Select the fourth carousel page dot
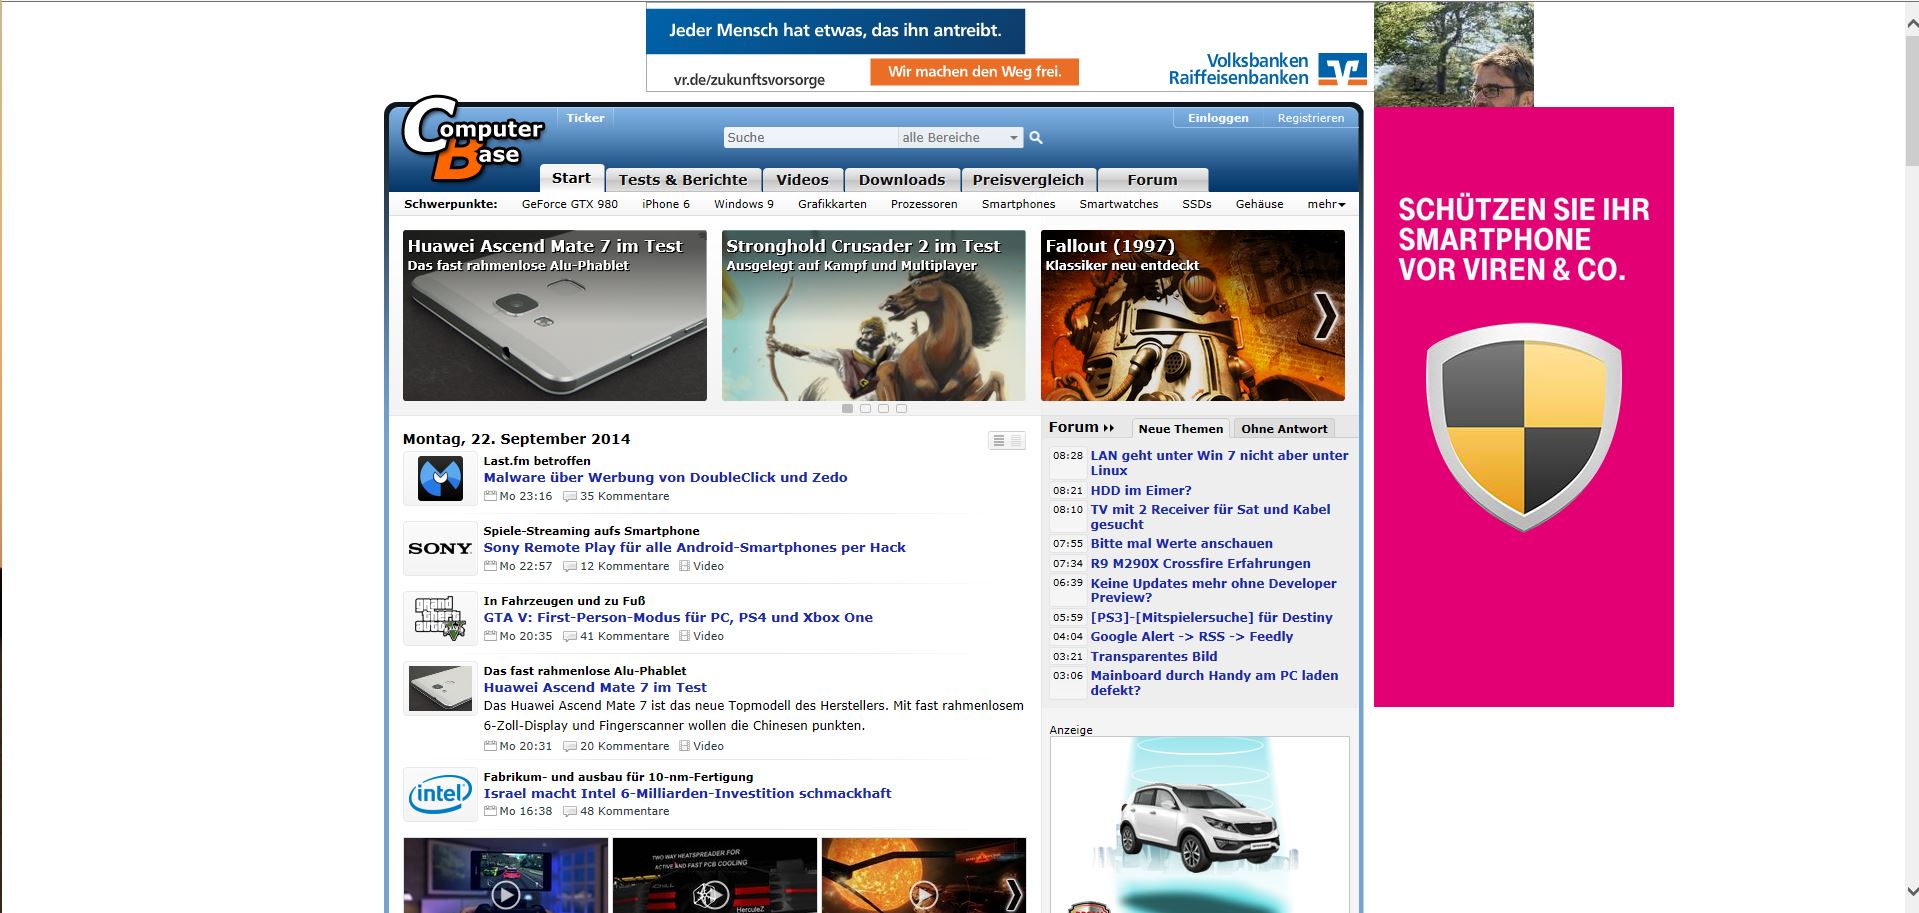The image size is (1919, 913). click(x=902, y=409)
